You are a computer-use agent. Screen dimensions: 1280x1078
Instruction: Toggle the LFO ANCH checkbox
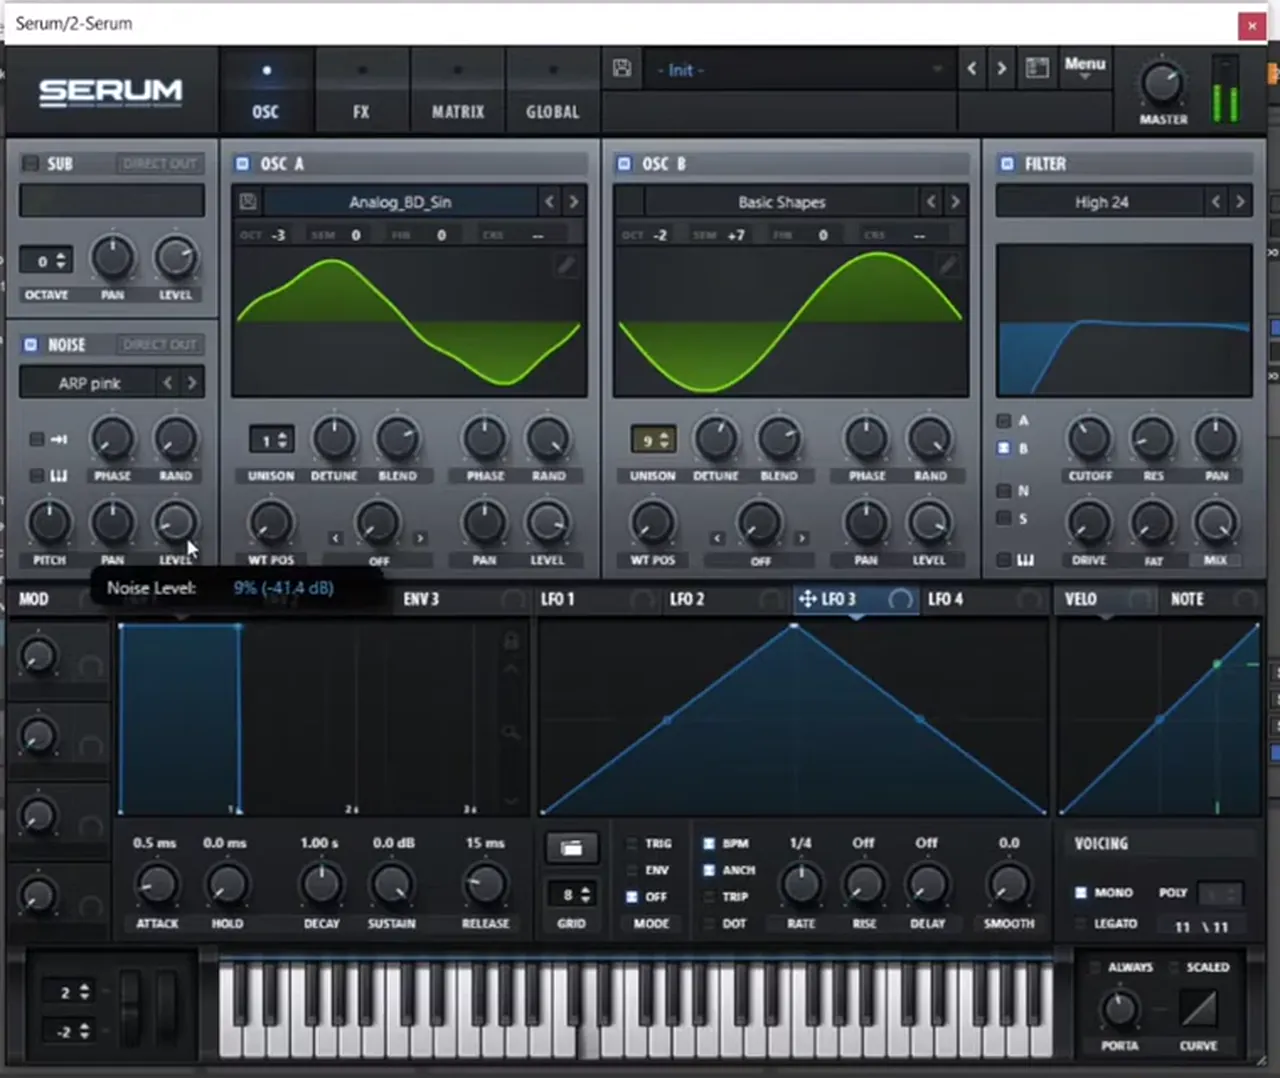(709, 870)
